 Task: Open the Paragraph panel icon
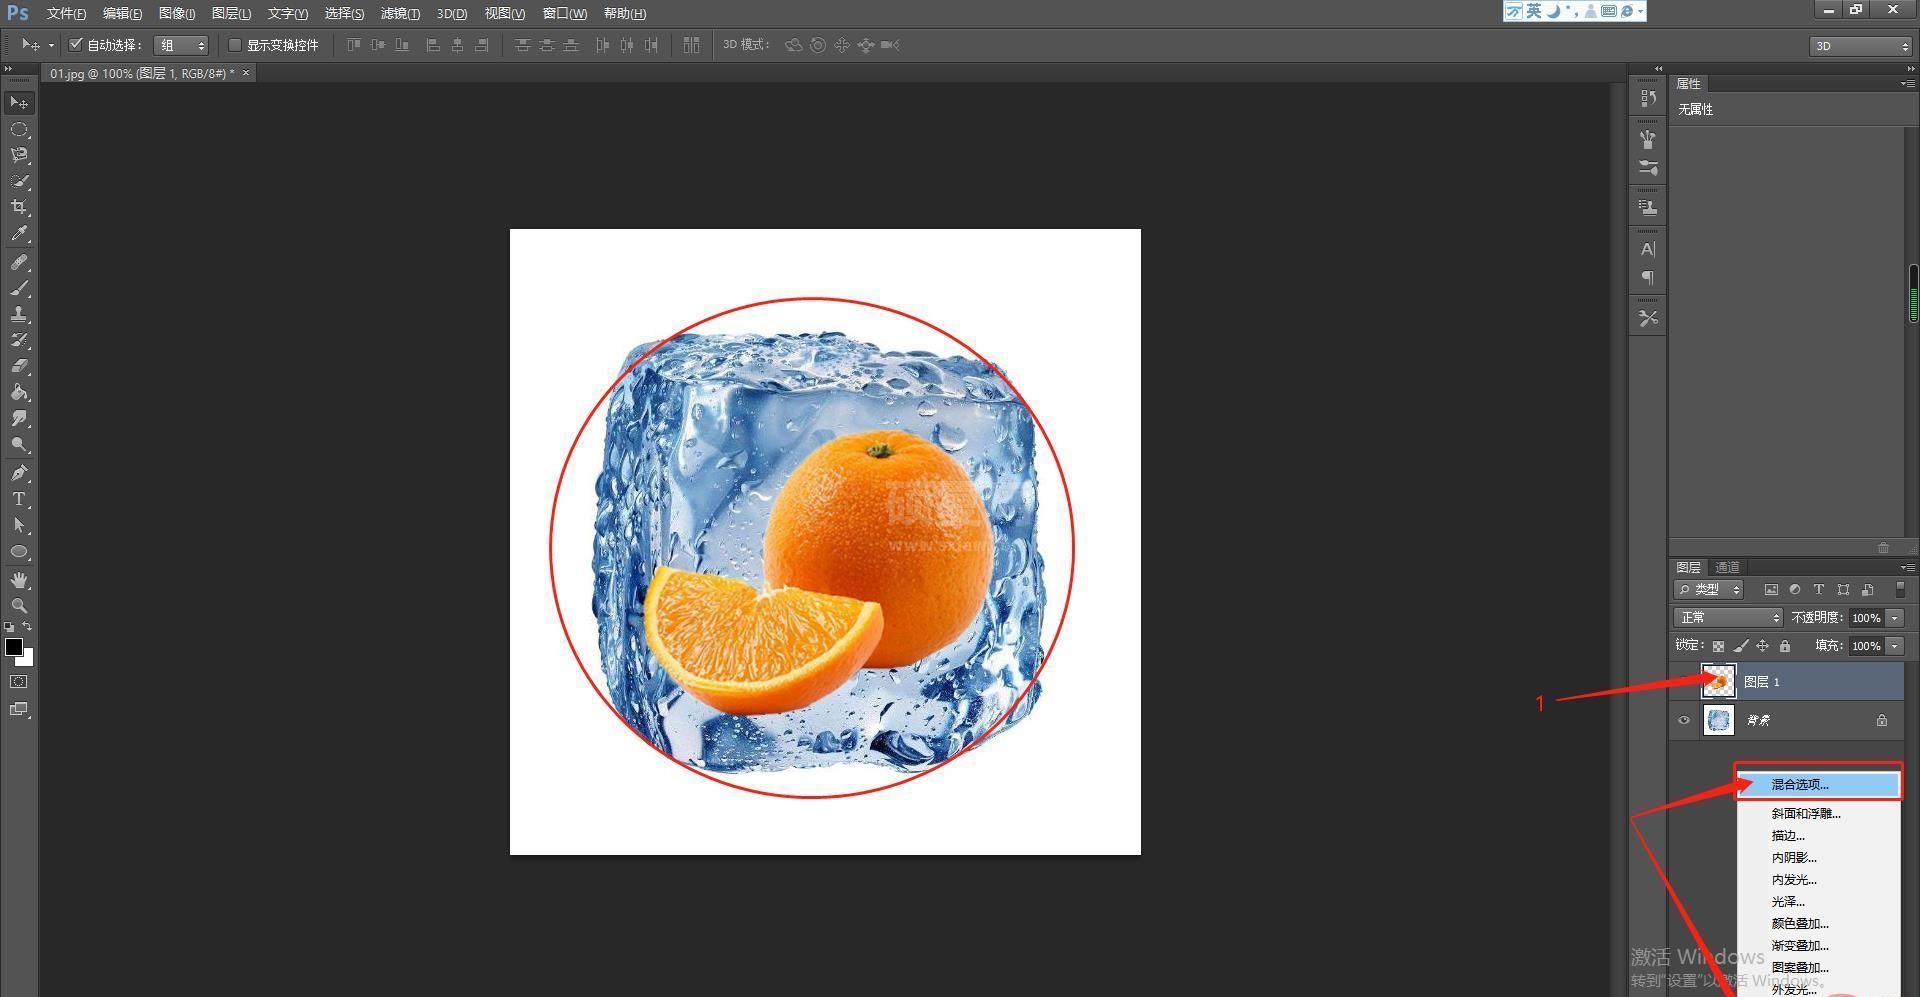coord(1648,278)
